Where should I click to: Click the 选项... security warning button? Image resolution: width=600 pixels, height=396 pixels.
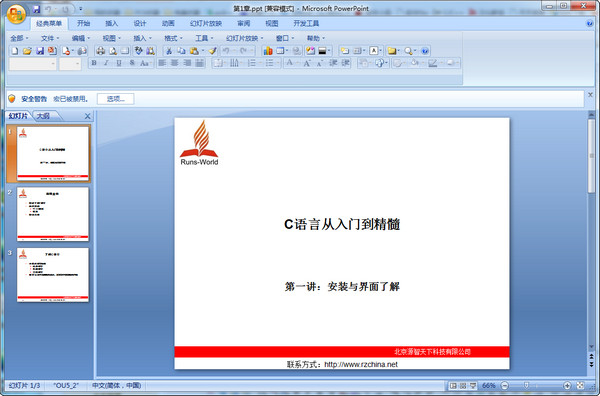[116, 99]
